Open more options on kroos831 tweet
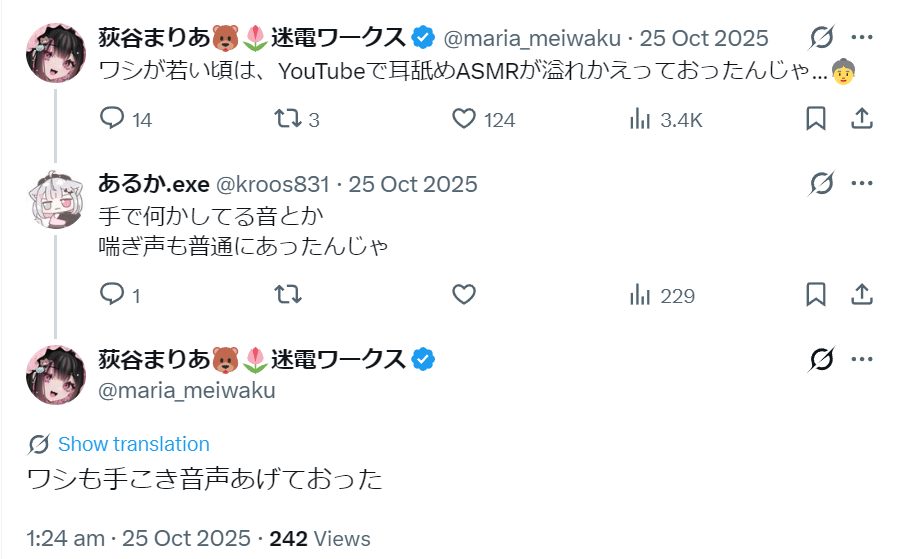900x559 pixels. click(862, 184)
